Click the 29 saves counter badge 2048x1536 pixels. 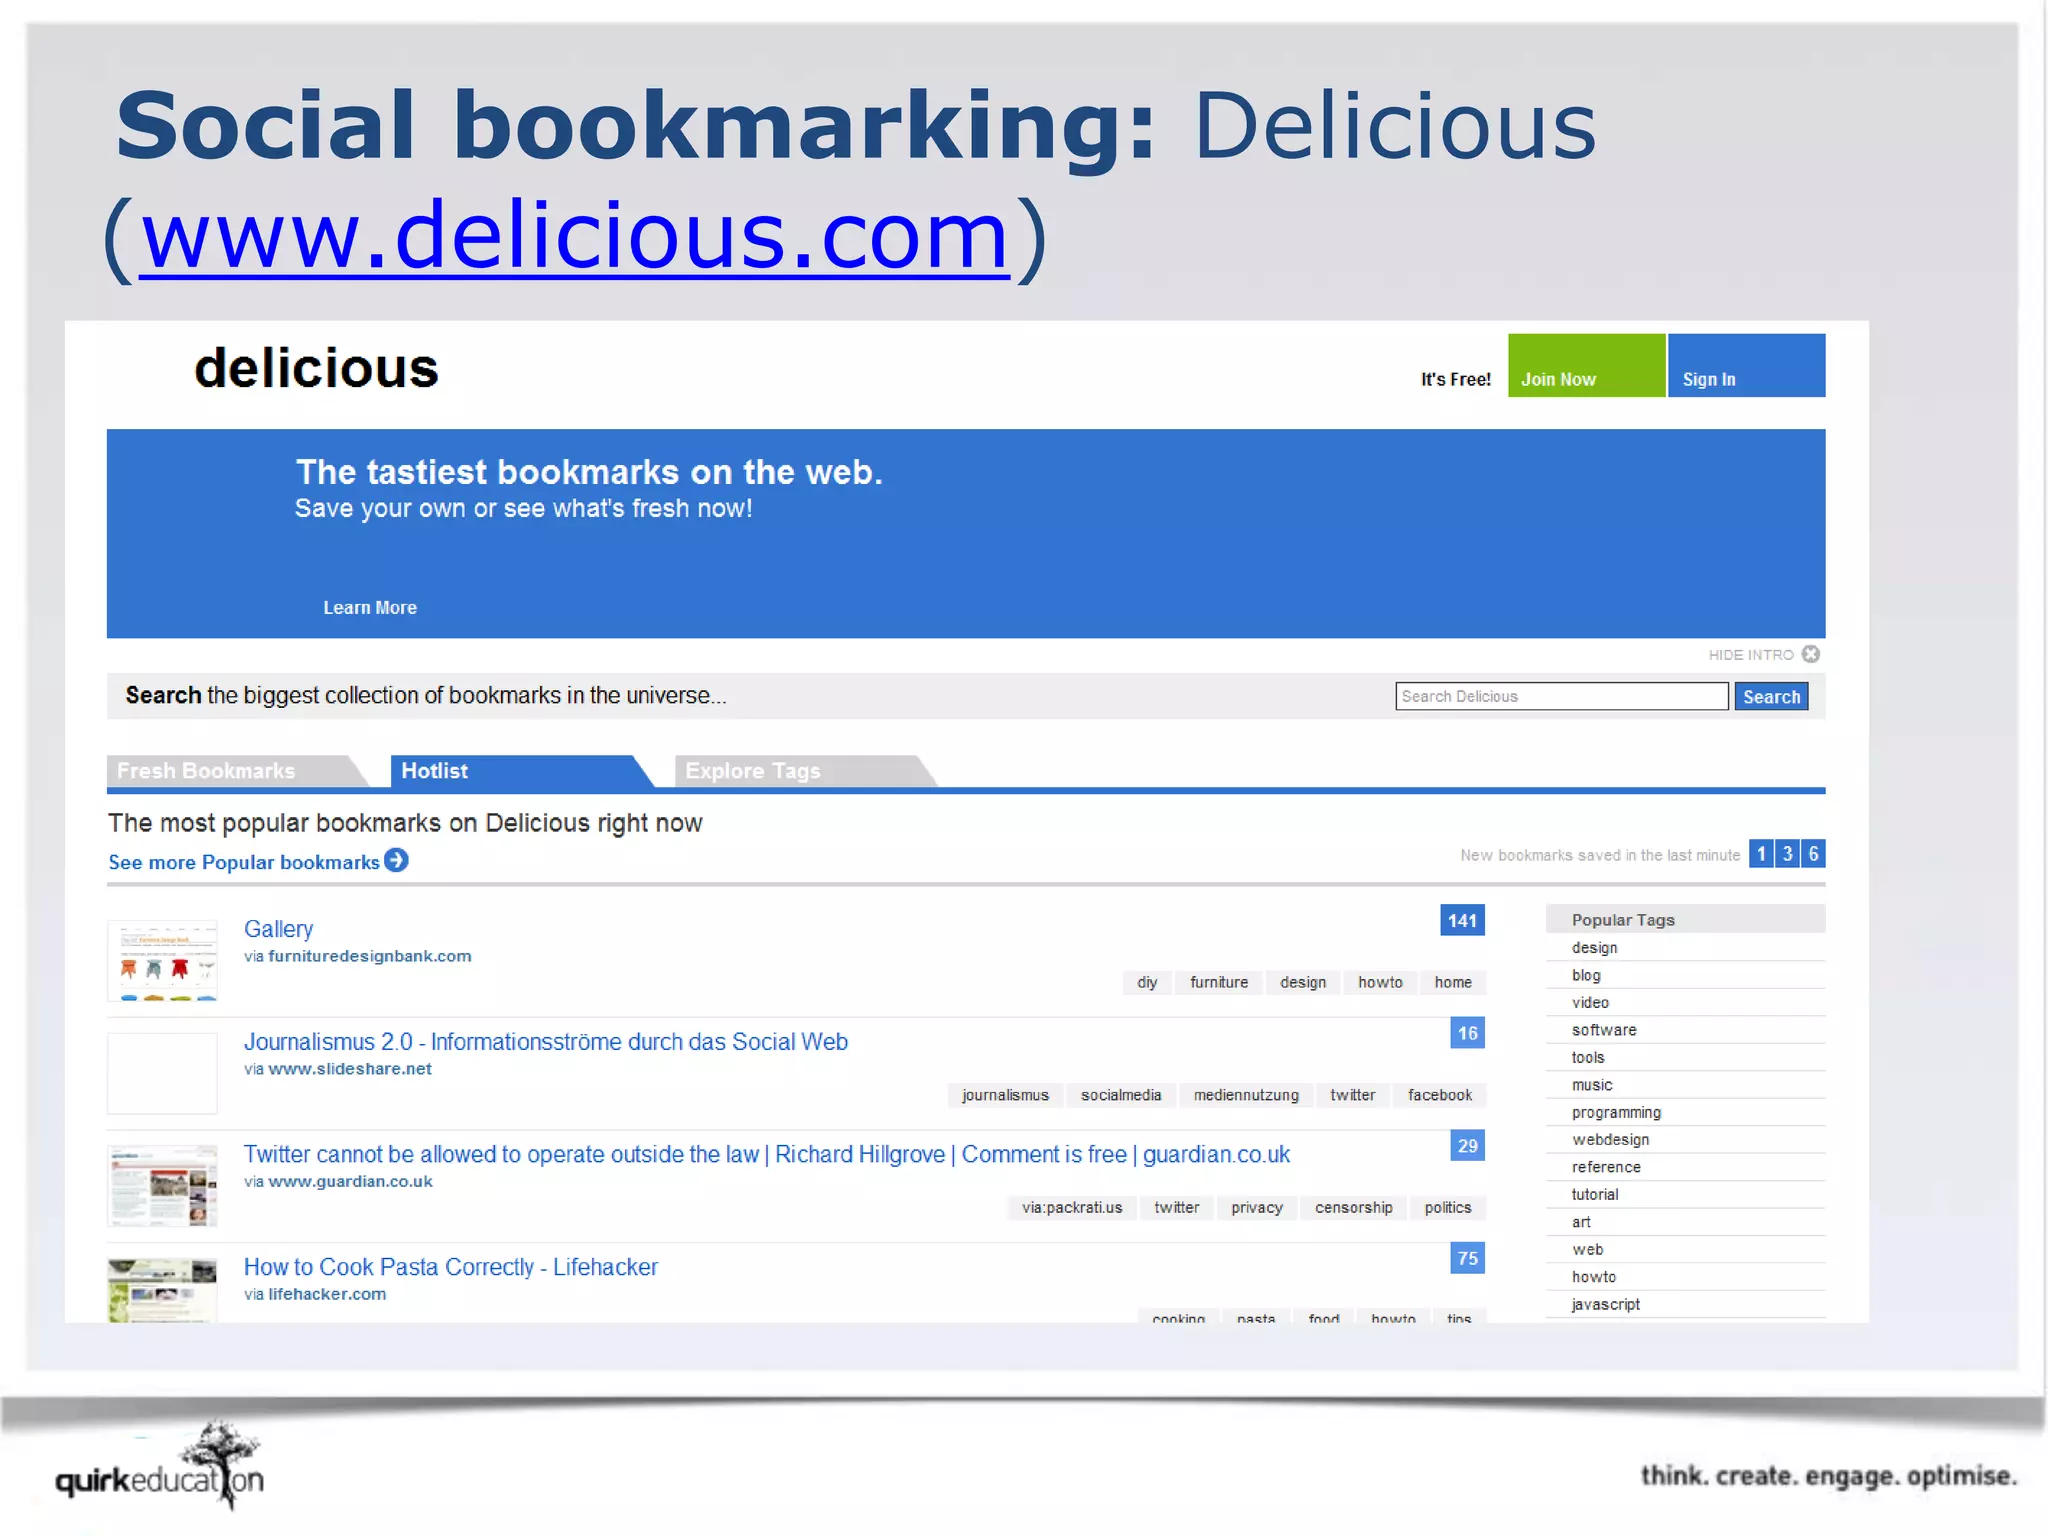pos(1467,1146)
